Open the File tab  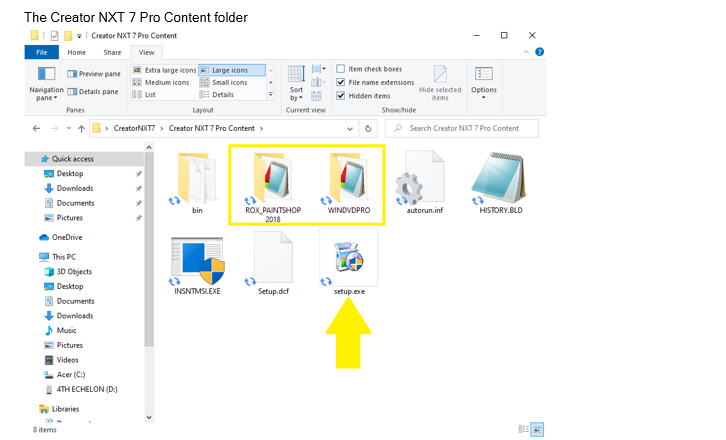tap(42, 52)
